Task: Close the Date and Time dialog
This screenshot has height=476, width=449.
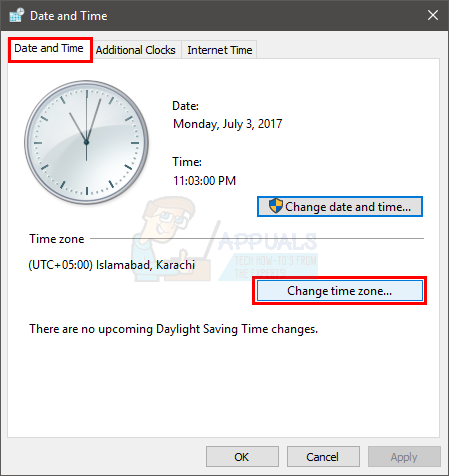Action: click(x=433, y=15)
